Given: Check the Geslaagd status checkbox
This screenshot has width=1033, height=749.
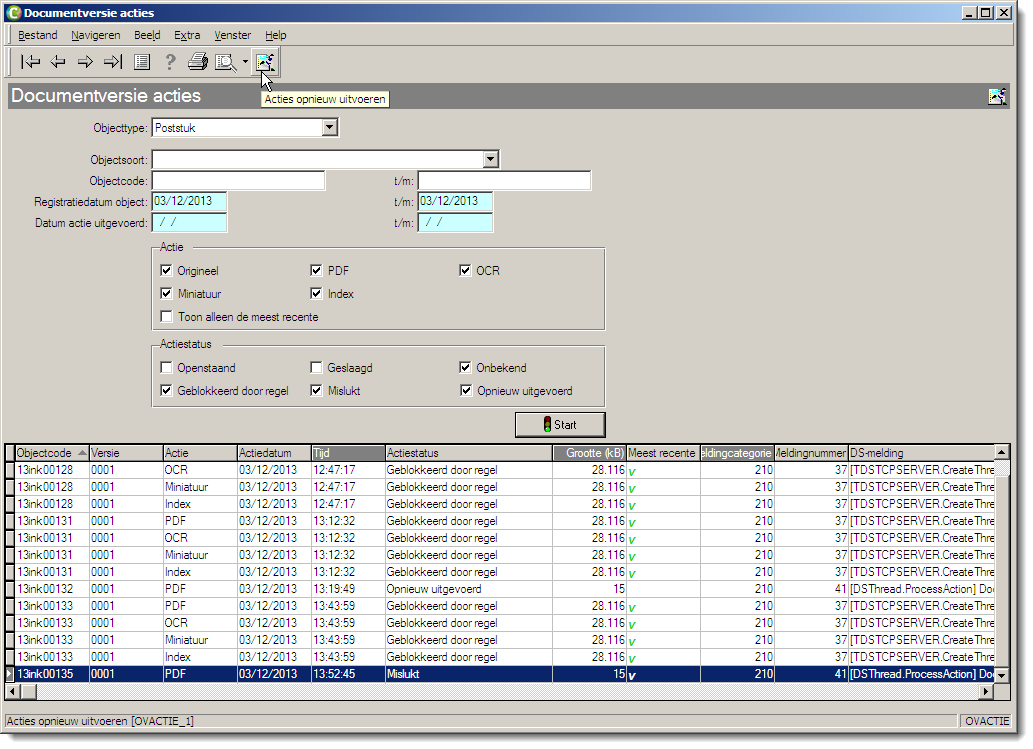Looking at the screenshot, I should point(316,368).
